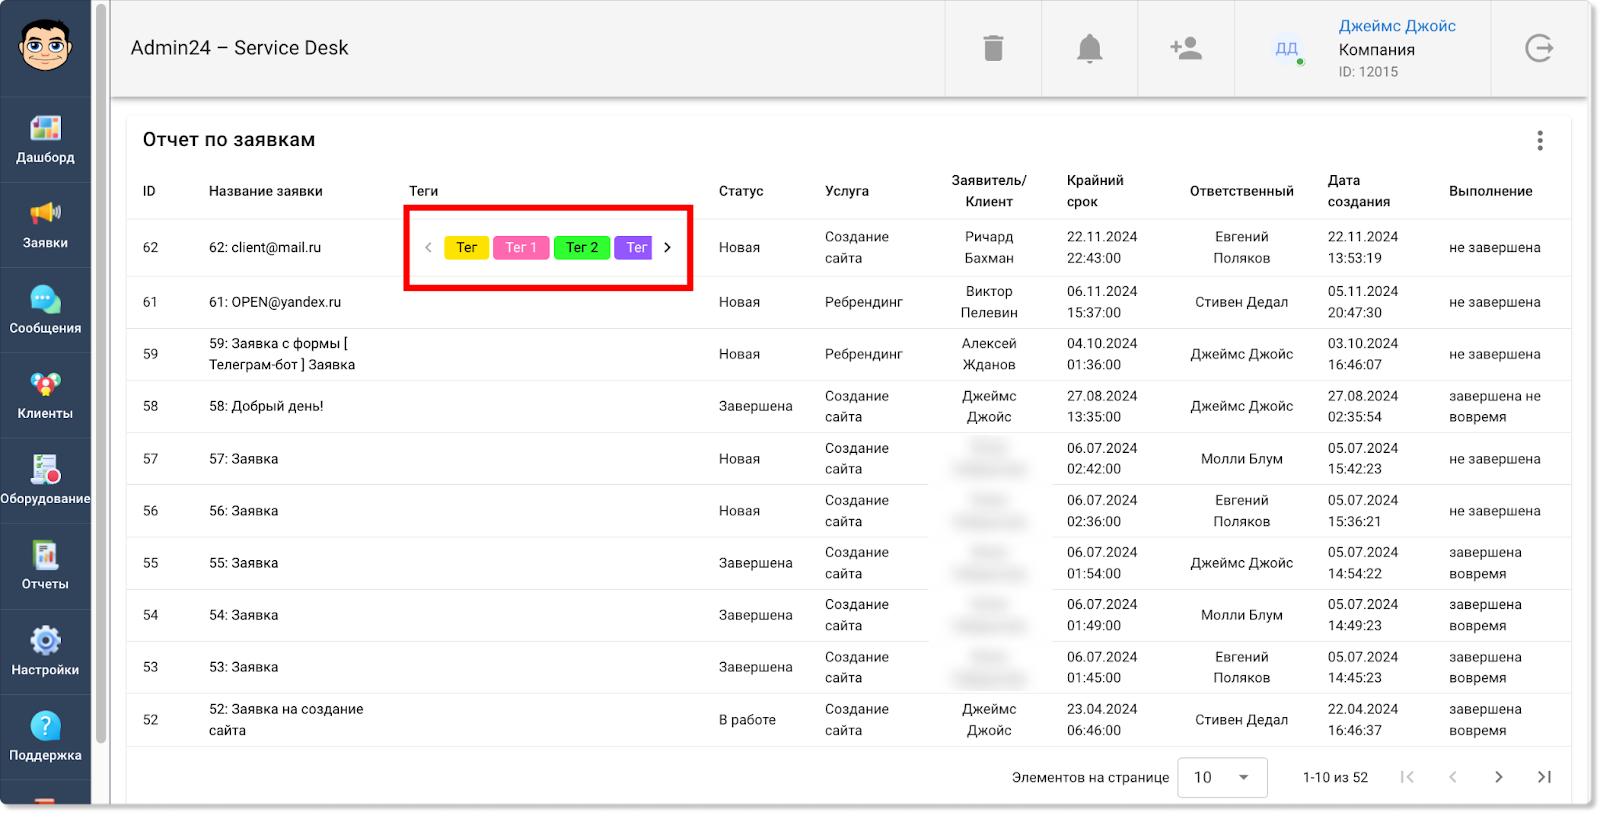Sort by the ID column header
The height and width of the screenshot is (813, 1600).
point(149,191)
